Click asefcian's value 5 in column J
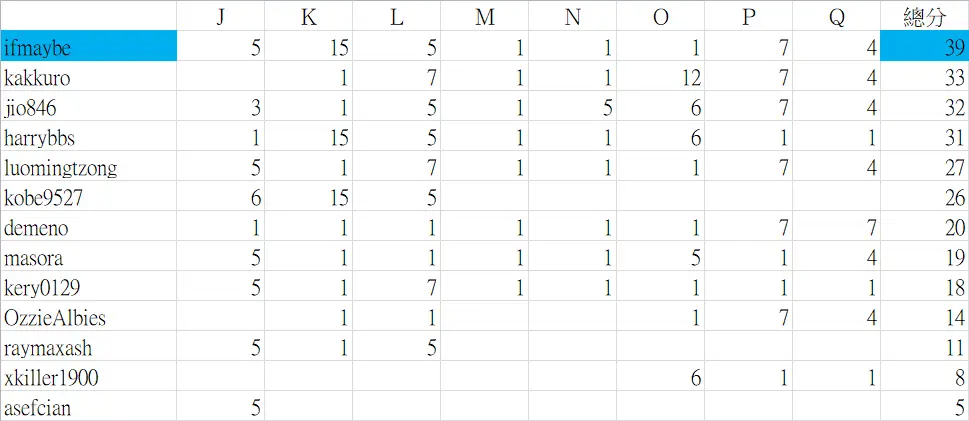Image resolution: width=969 pixels, height=421 pixels. click(221, 407)
